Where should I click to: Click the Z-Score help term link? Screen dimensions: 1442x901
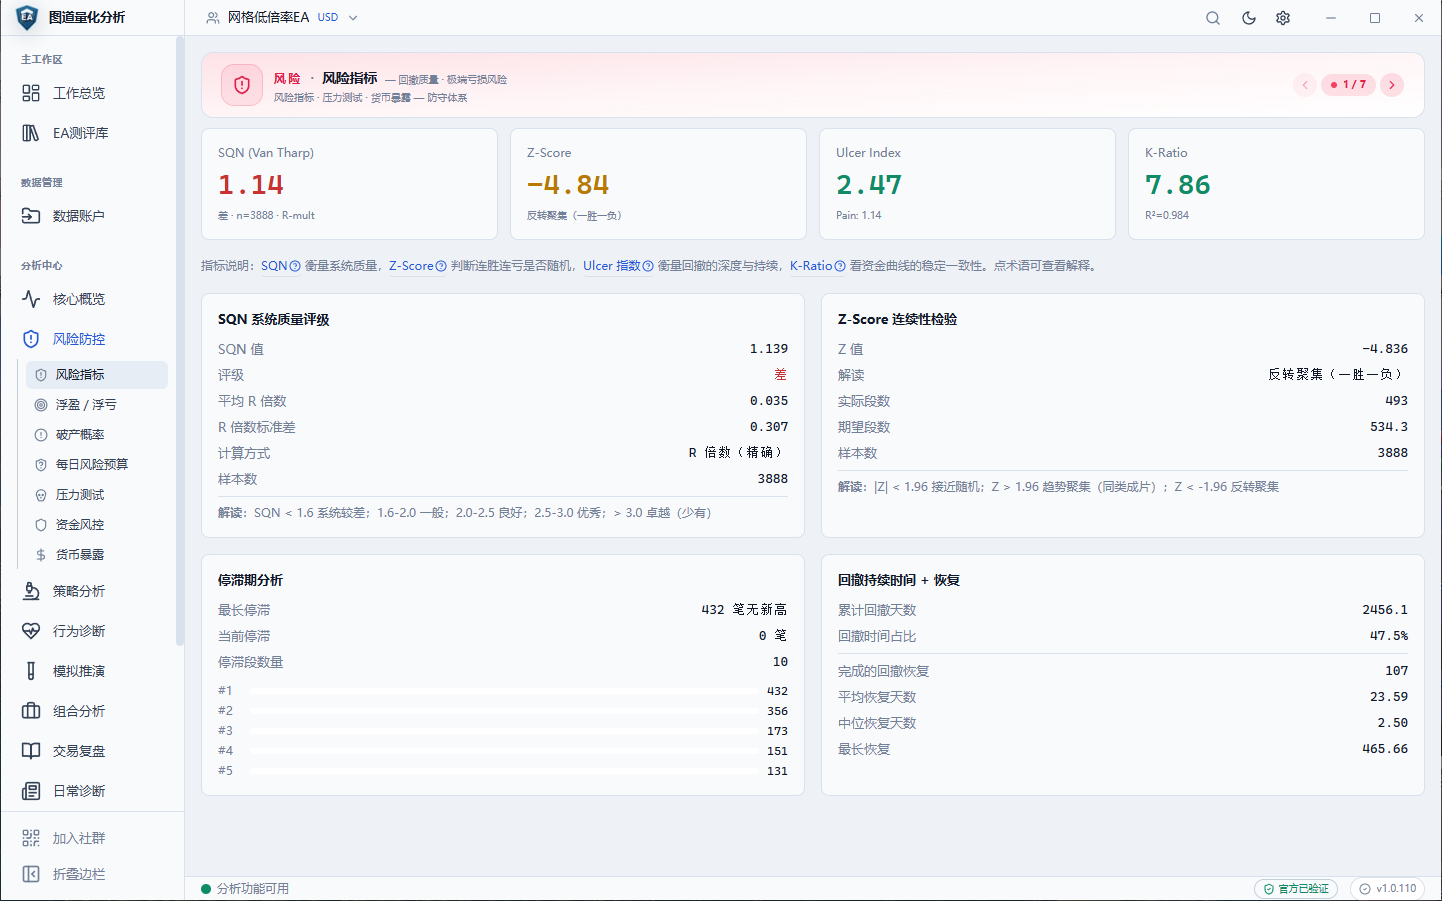[x=418, y=266]
